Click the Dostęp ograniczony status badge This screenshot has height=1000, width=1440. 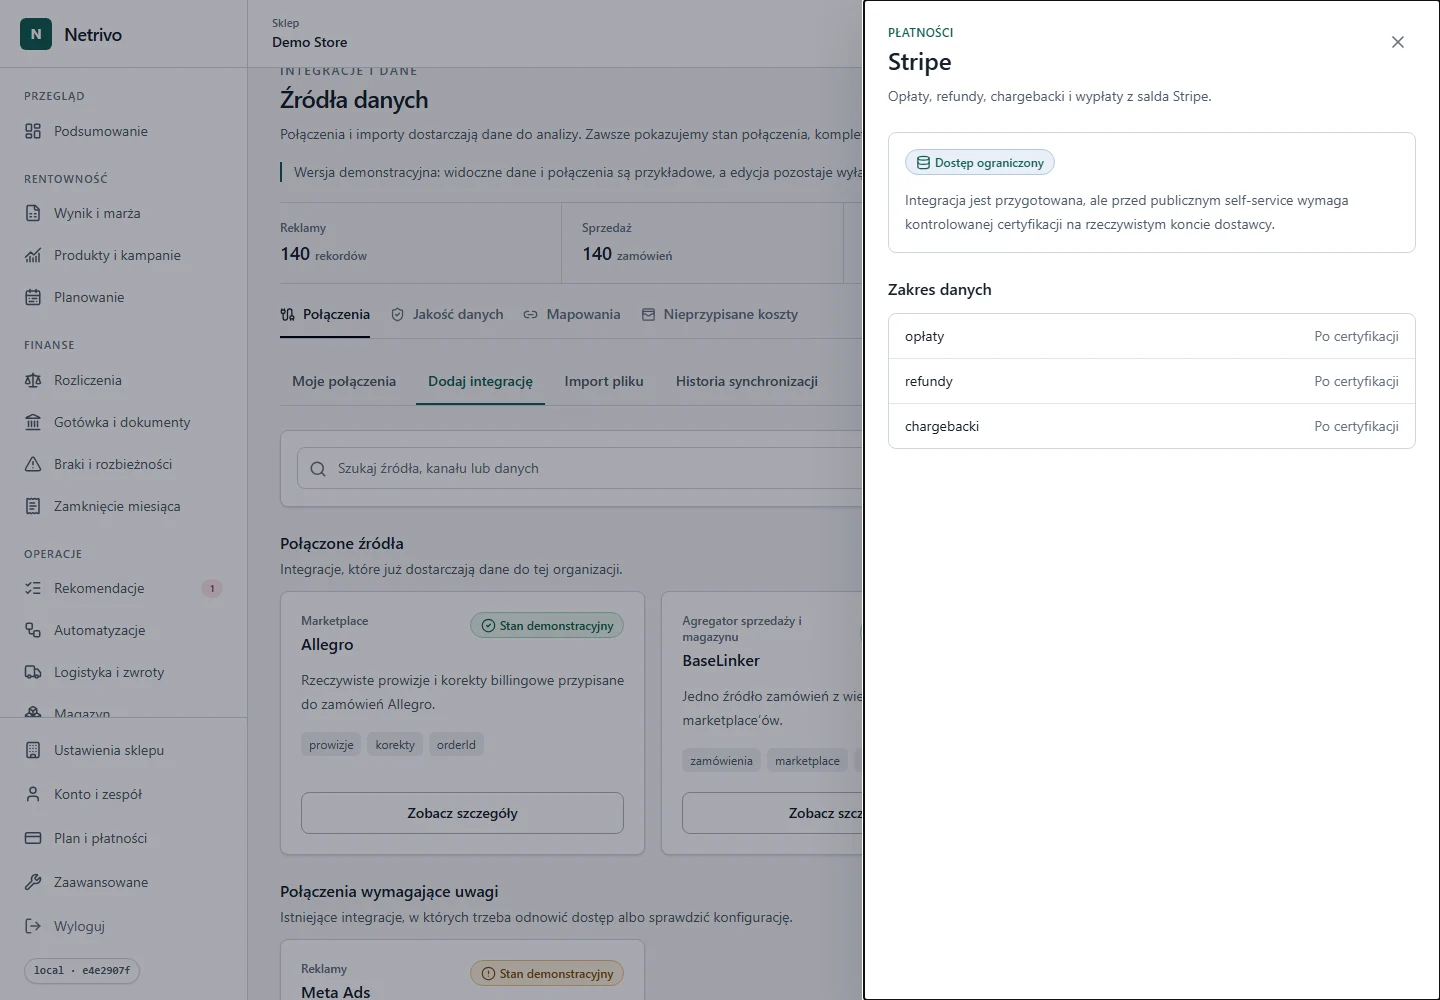coord(980,163)
